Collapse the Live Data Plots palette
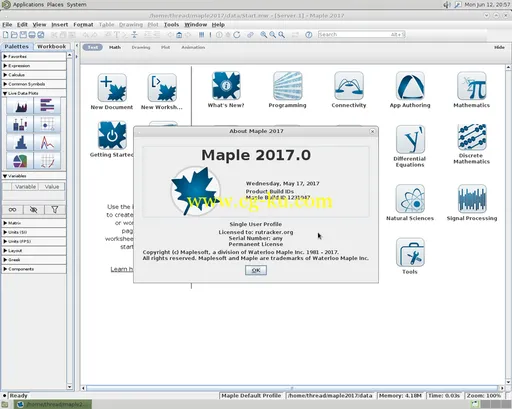This screenshot has width=512, height=409. (34, 93)
